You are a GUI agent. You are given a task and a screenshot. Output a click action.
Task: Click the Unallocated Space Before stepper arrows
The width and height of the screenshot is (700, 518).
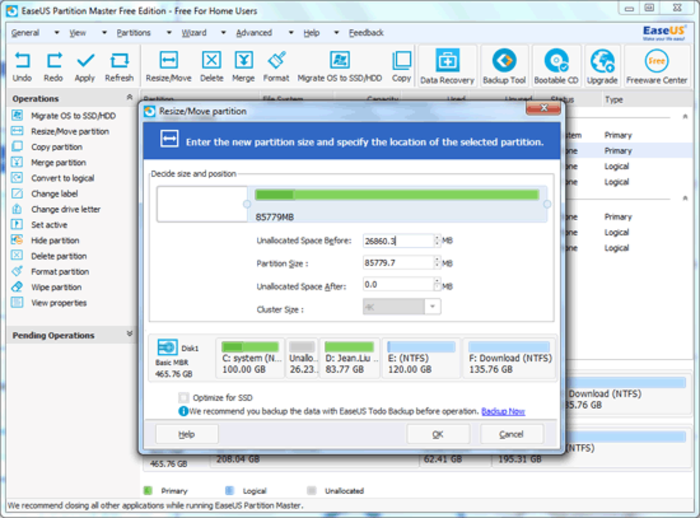pos(437,241)
